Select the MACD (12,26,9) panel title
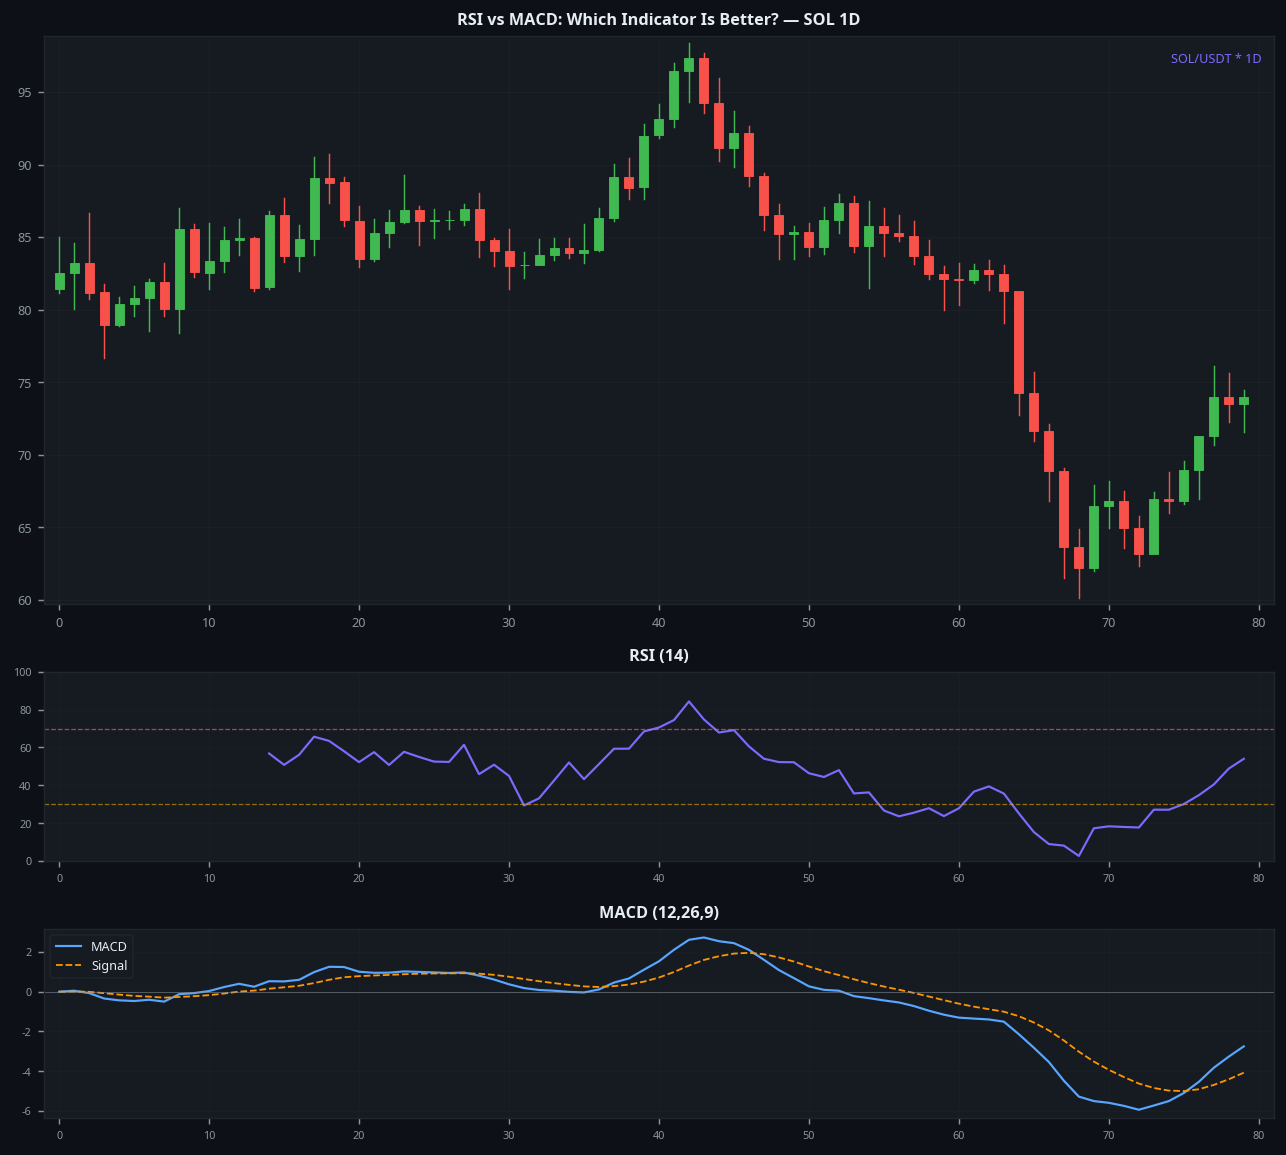Viewport: 1286px width, 1155px height. [x=659, y=913]
